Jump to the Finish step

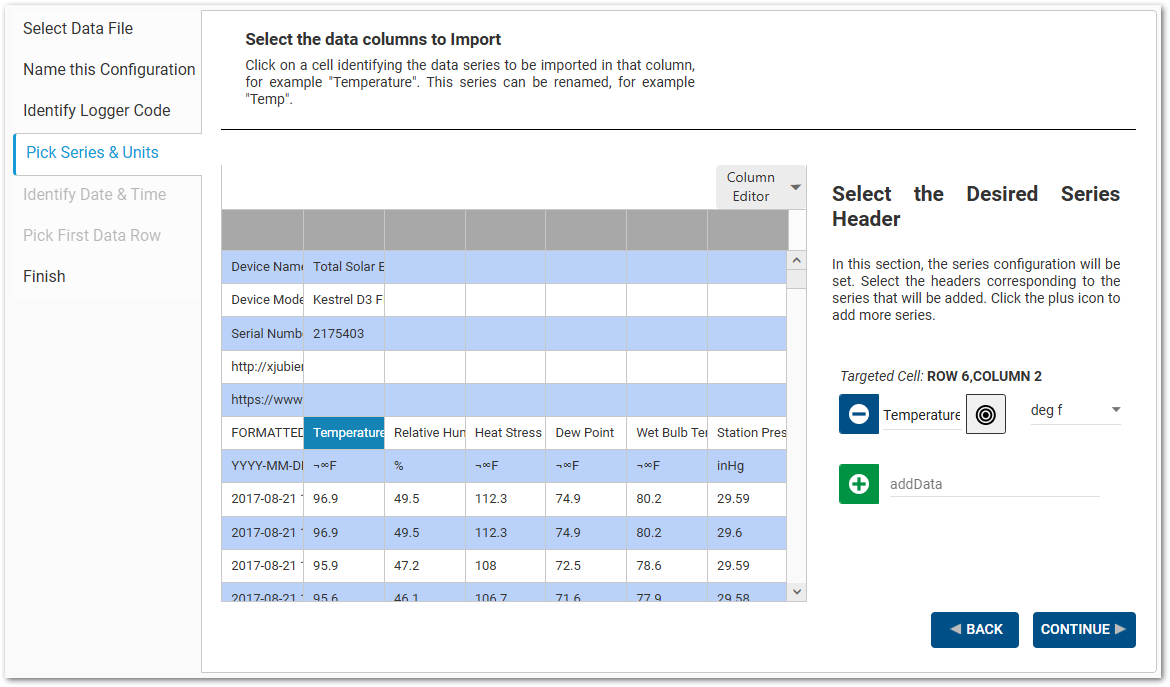point(44,276)
